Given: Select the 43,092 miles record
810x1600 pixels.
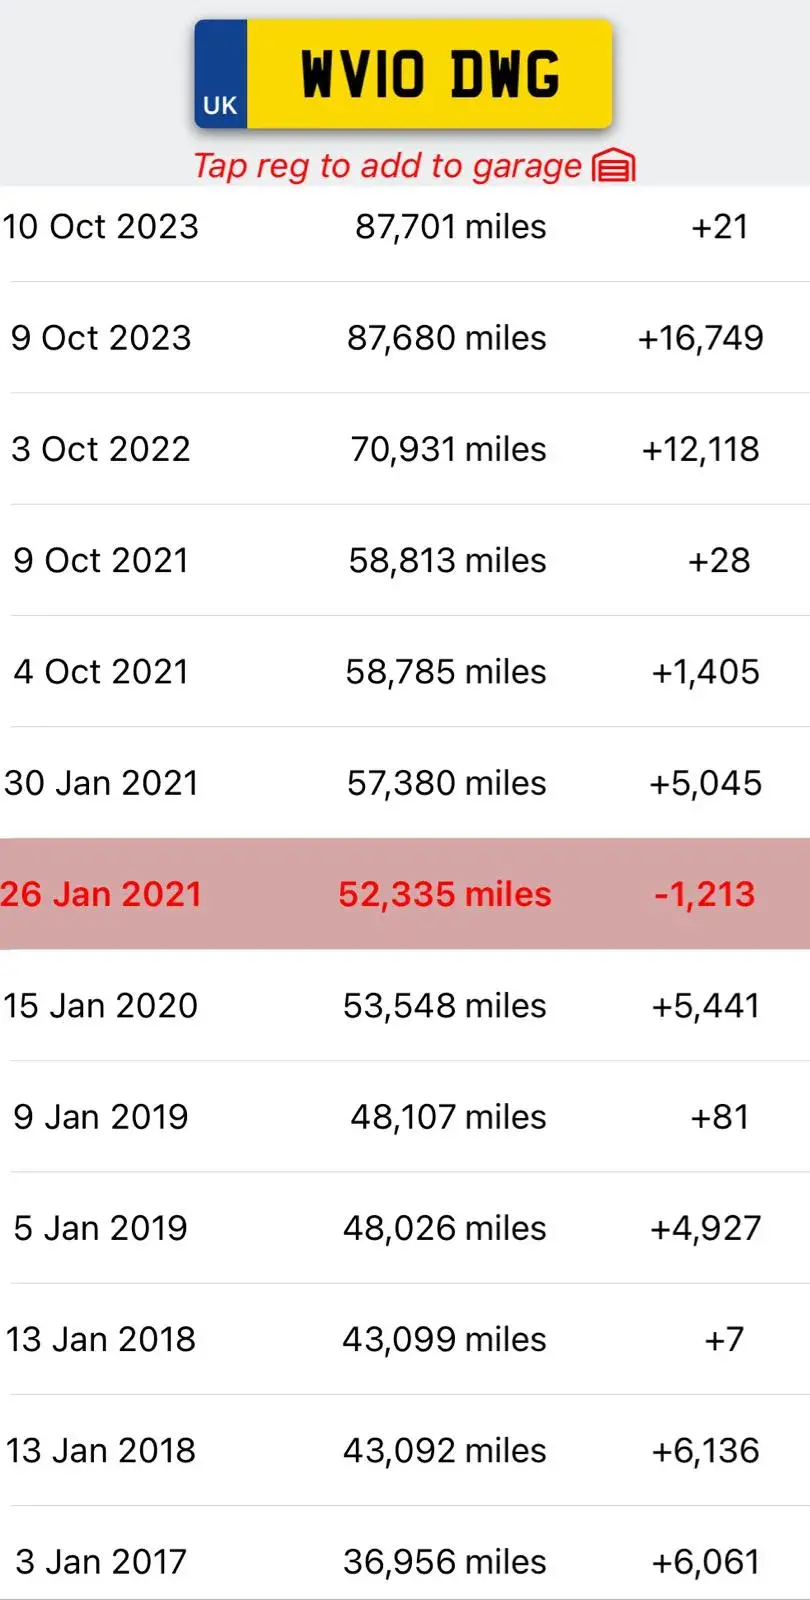Looking at the screenshot, I should (x=405, y=1450).
